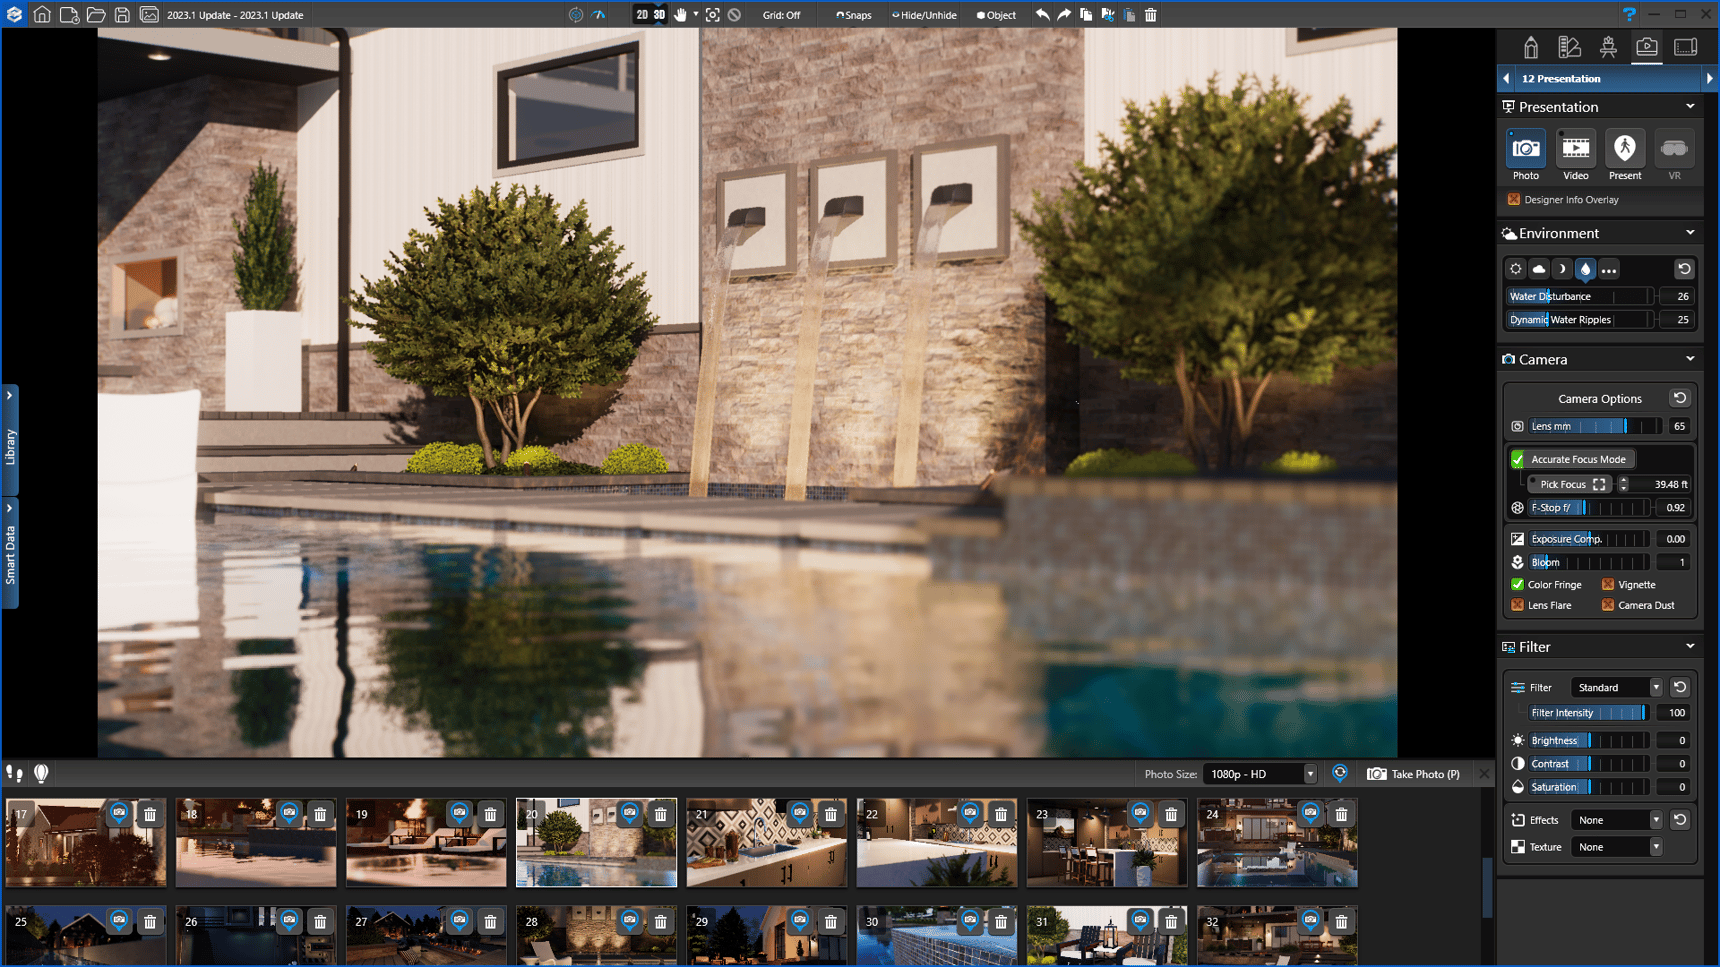
Task: Select the water drop environment icon
Action: [x=1585, y=270]
